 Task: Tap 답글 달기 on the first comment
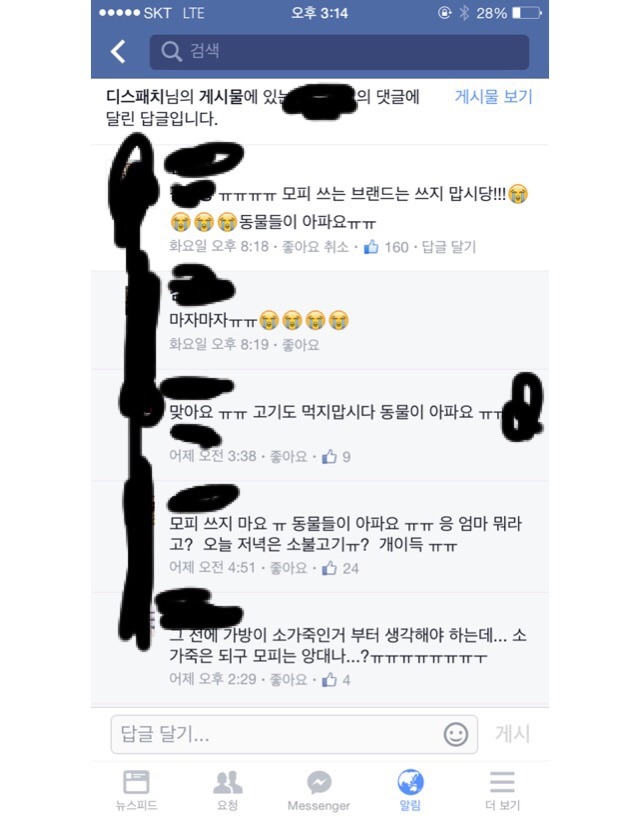click(449, 247)
